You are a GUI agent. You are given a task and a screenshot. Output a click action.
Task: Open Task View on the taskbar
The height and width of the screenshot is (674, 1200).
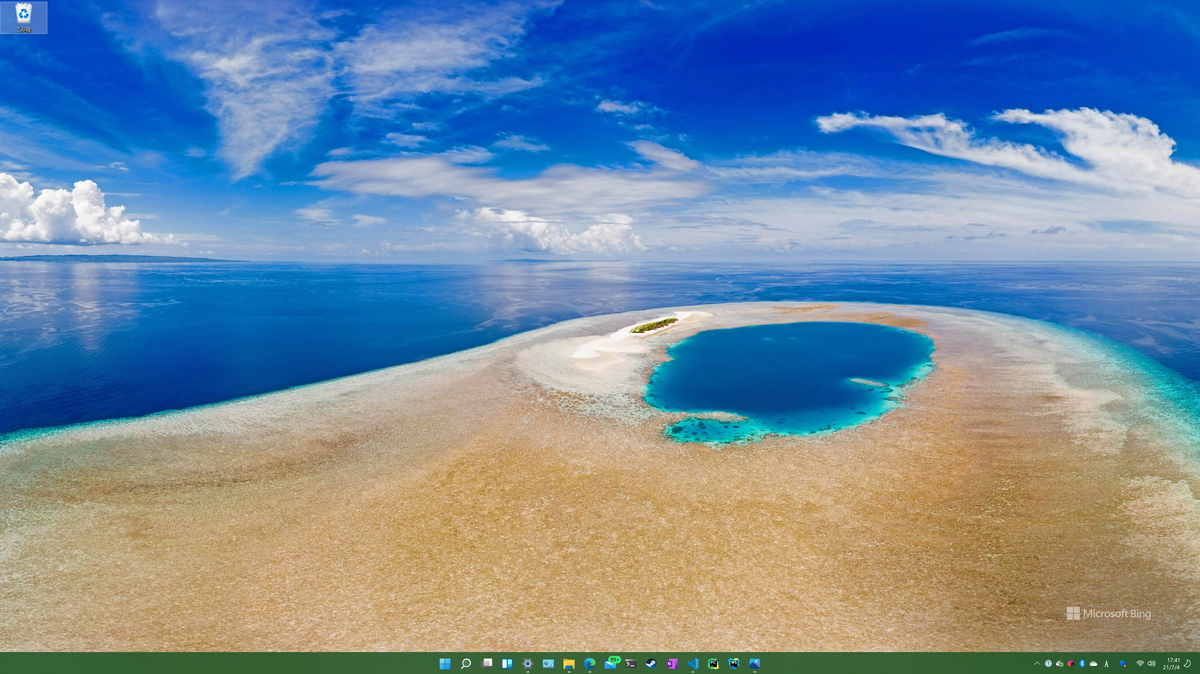pos(487,663)
